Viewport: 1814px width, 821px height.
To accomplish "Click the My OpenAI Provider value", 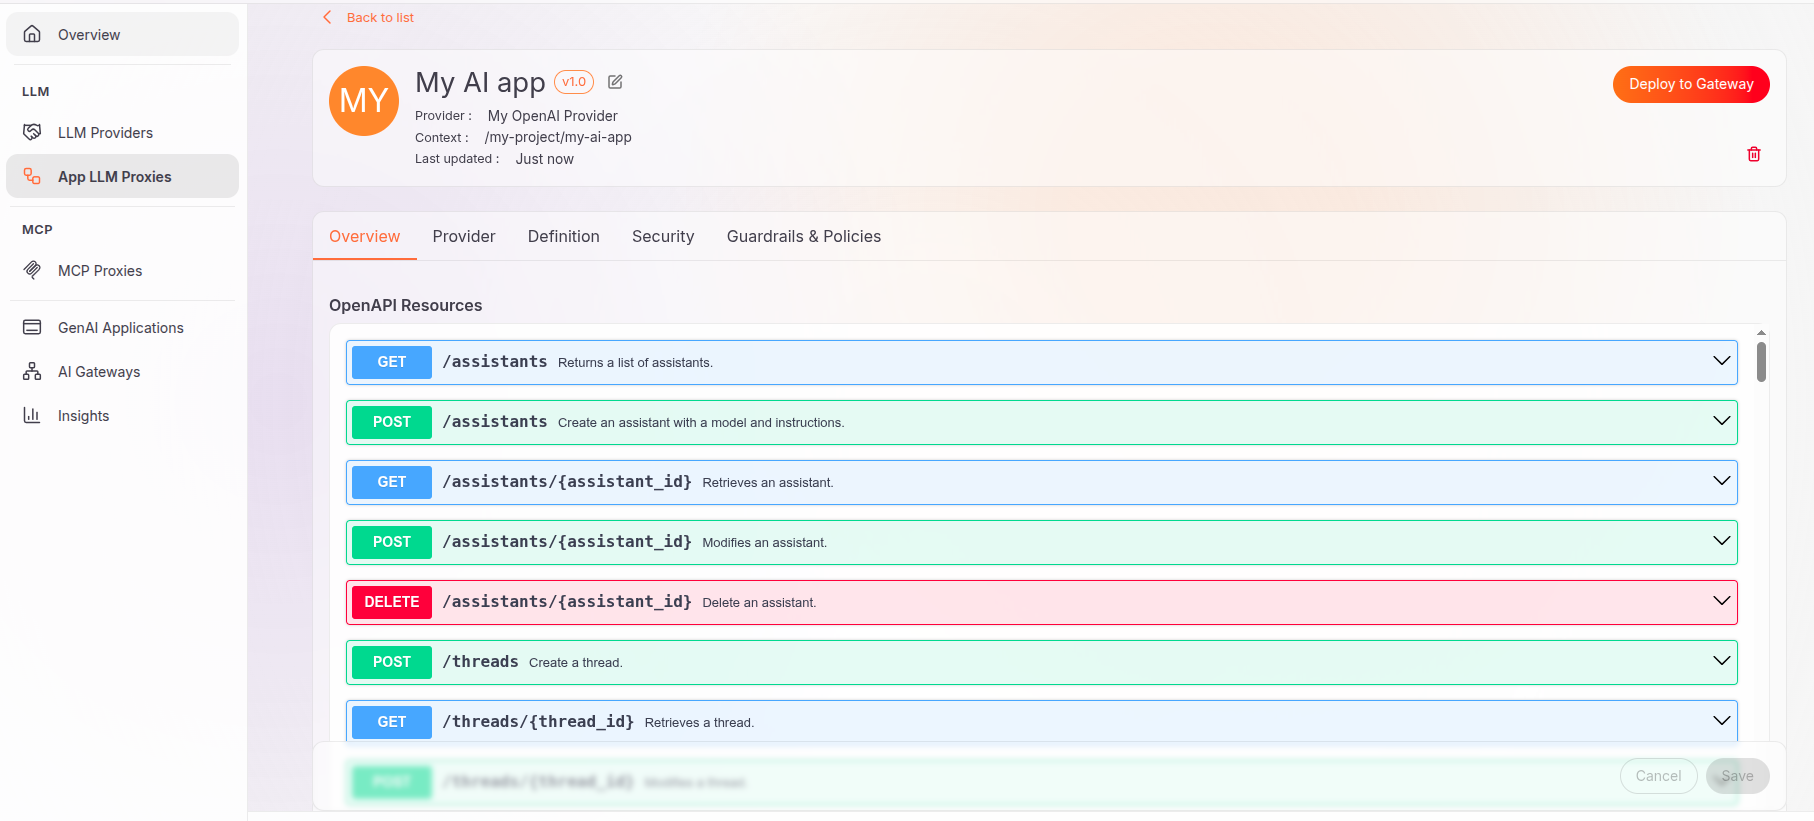I will click(553, 116).
